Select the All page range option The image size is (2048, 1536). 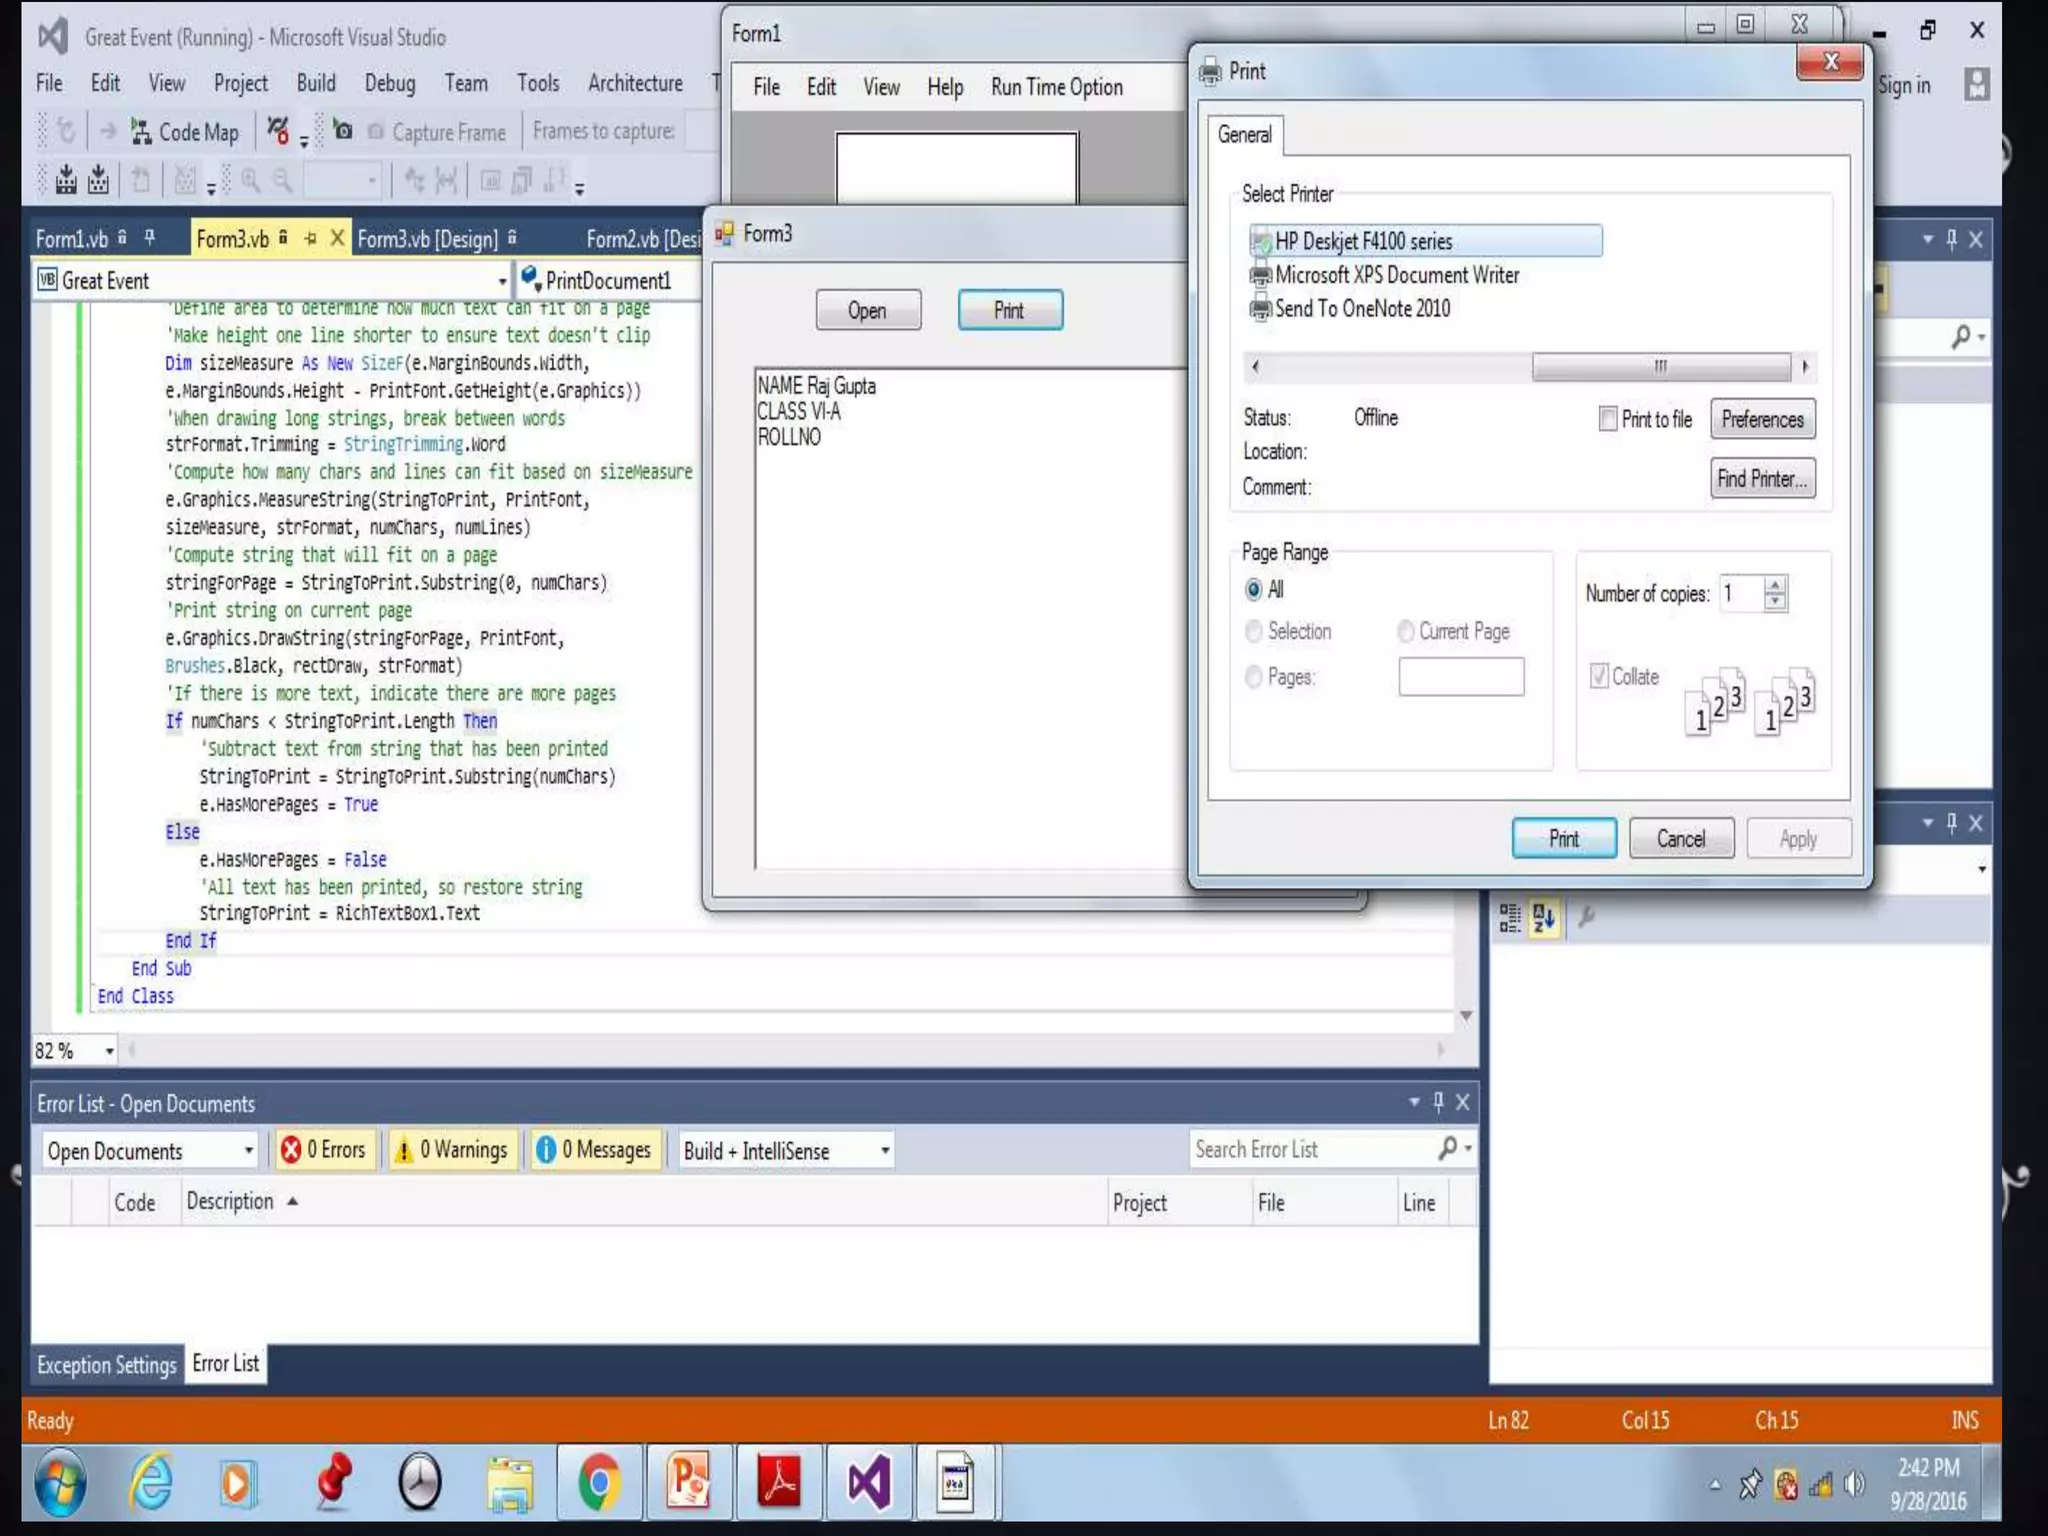(x=1254, y=590)
